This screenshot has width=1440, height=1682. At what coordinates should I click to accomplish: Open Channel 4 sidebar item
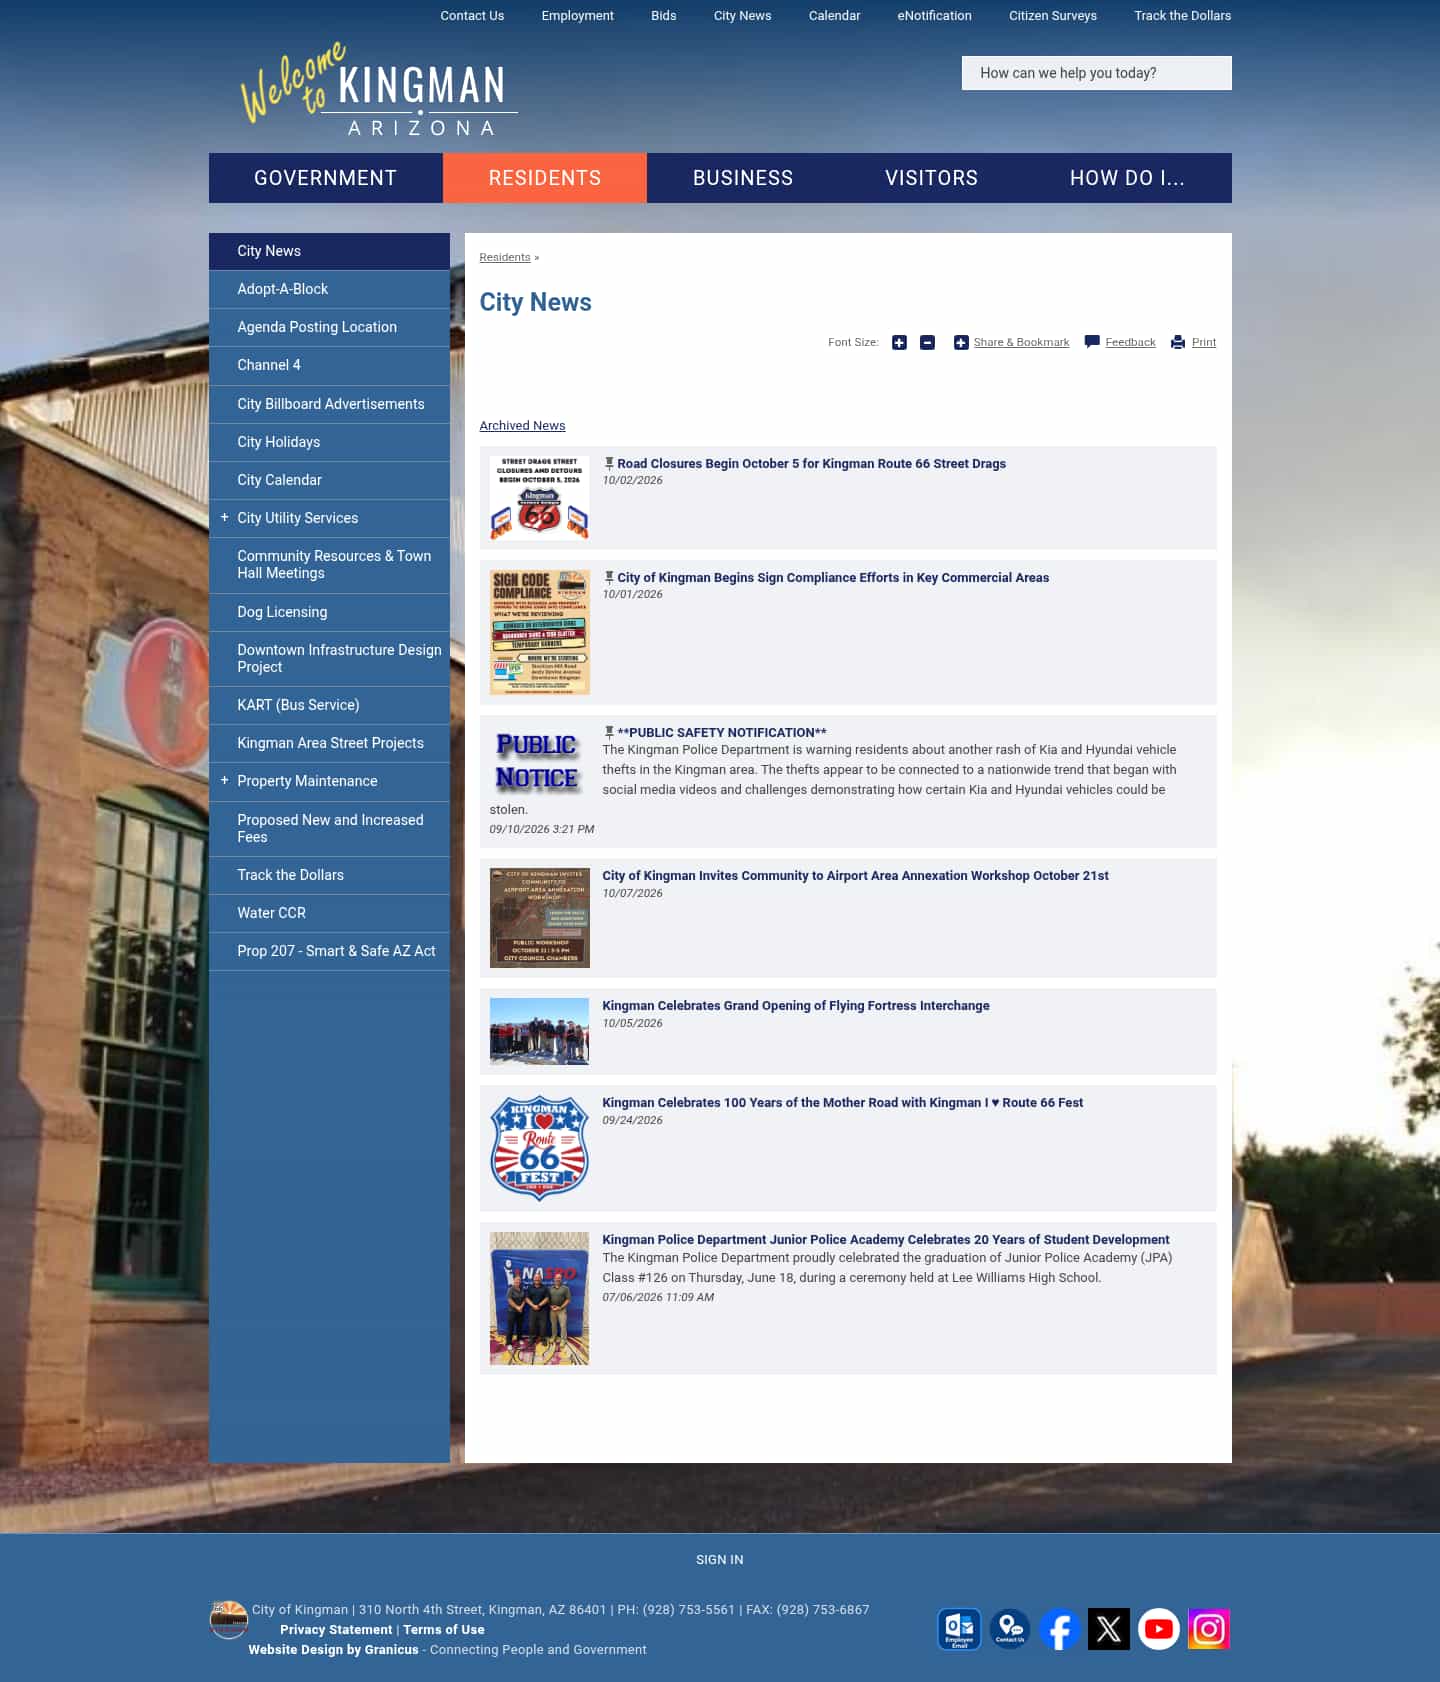329,365
